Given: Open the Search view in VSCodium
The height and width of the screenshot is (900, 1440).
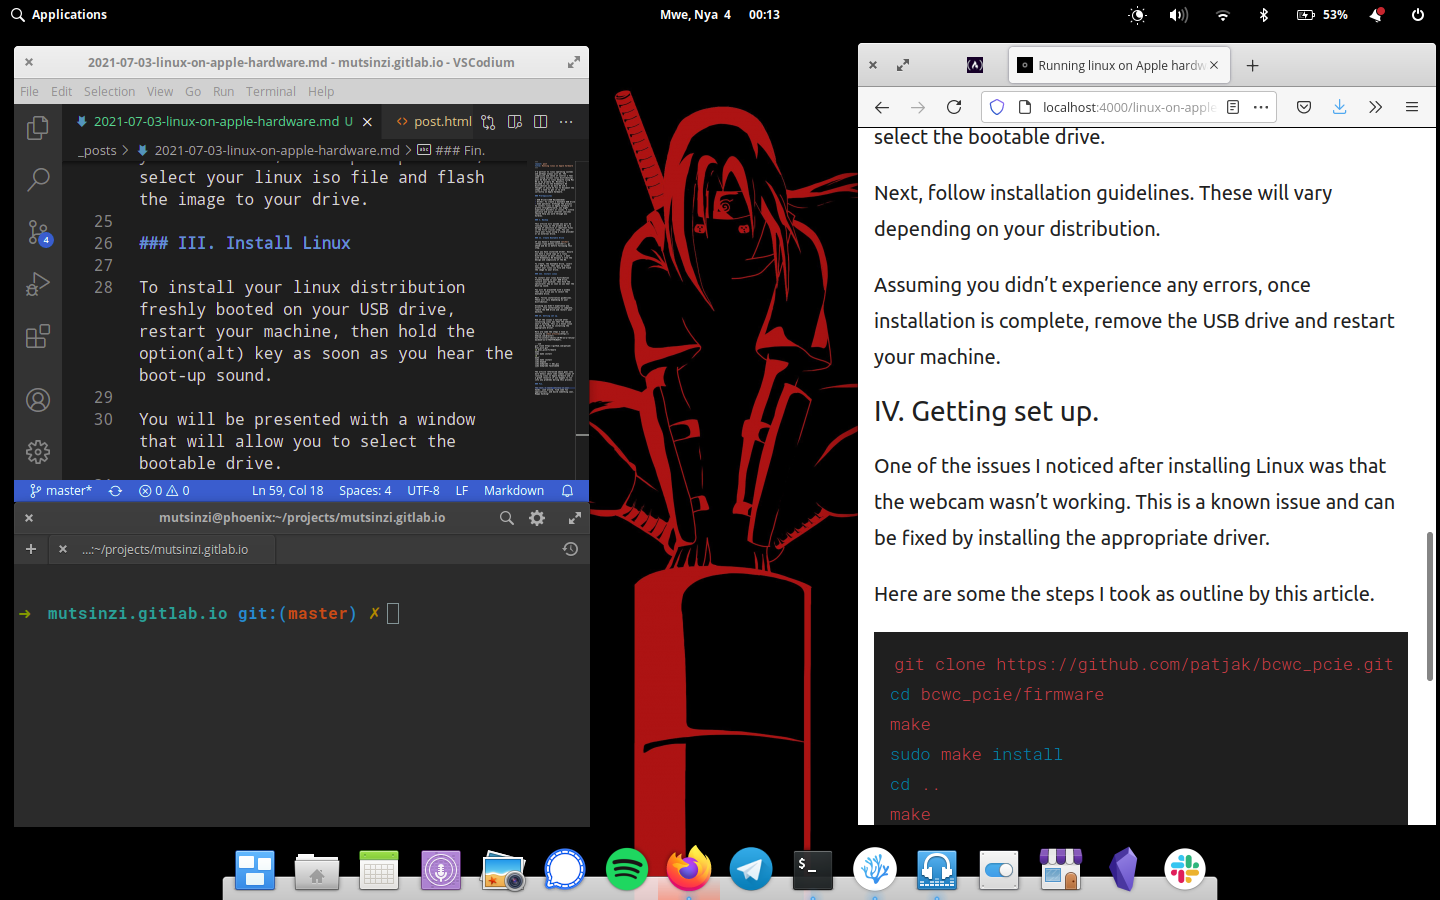Looking at the screenshot, I should point(38,180).
